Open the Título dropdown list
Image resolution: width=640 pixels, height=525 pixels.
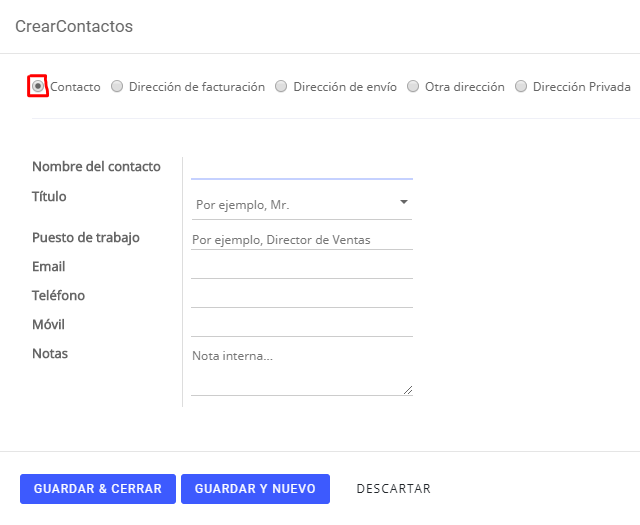click(302, 204)
